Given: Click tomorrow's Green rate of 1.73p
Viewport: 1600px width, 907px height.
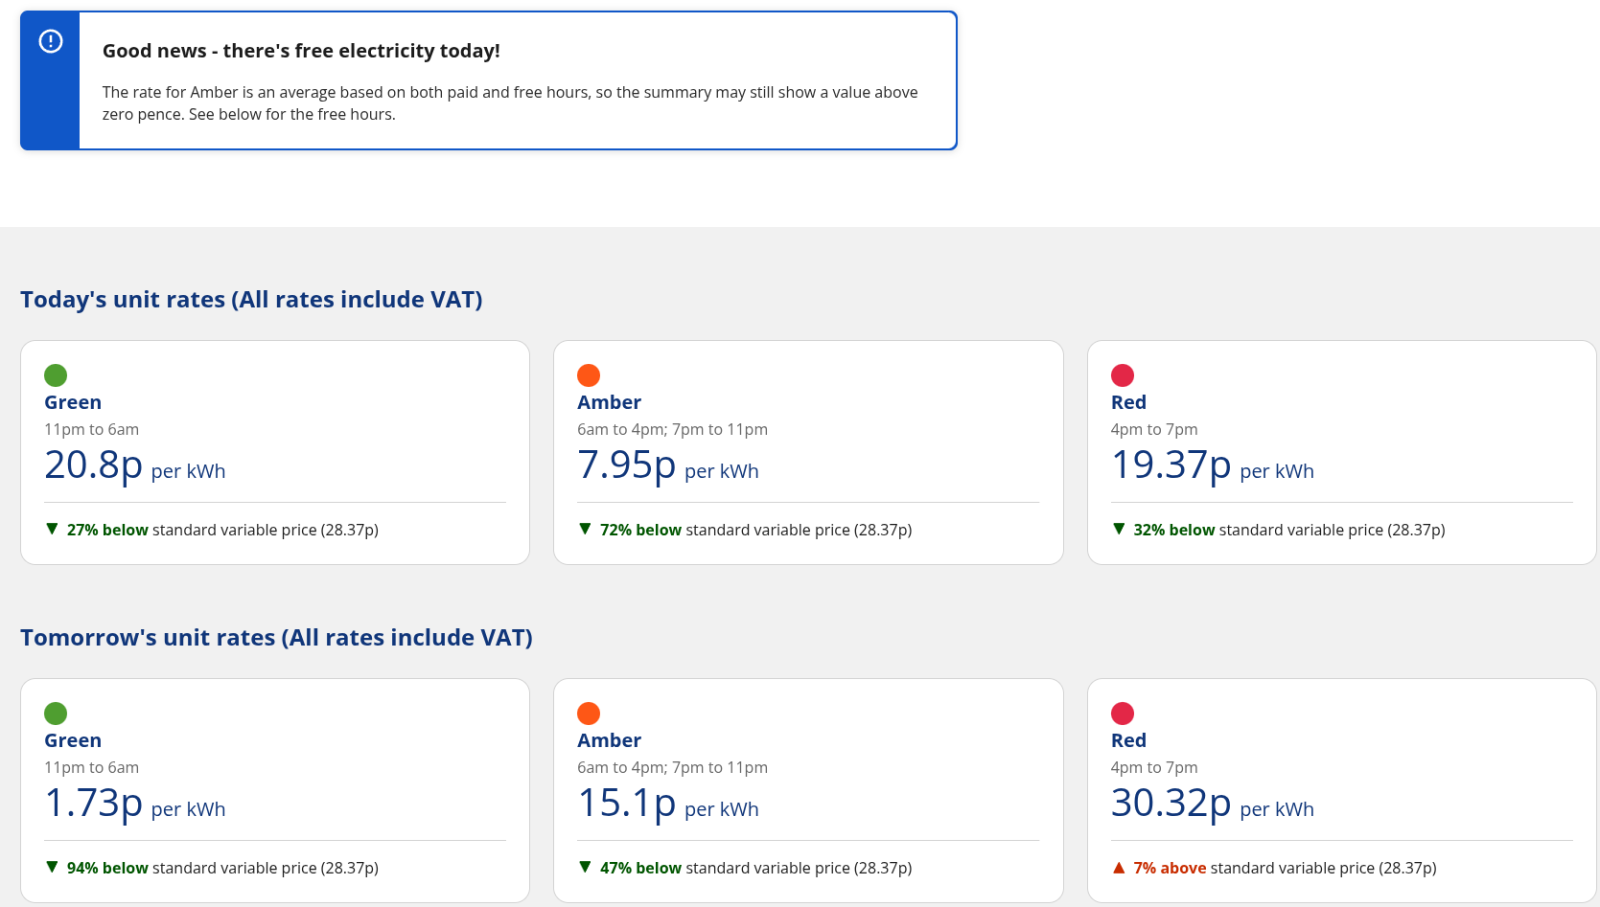Looking at the screenshot, I should (x=94, y=803).
